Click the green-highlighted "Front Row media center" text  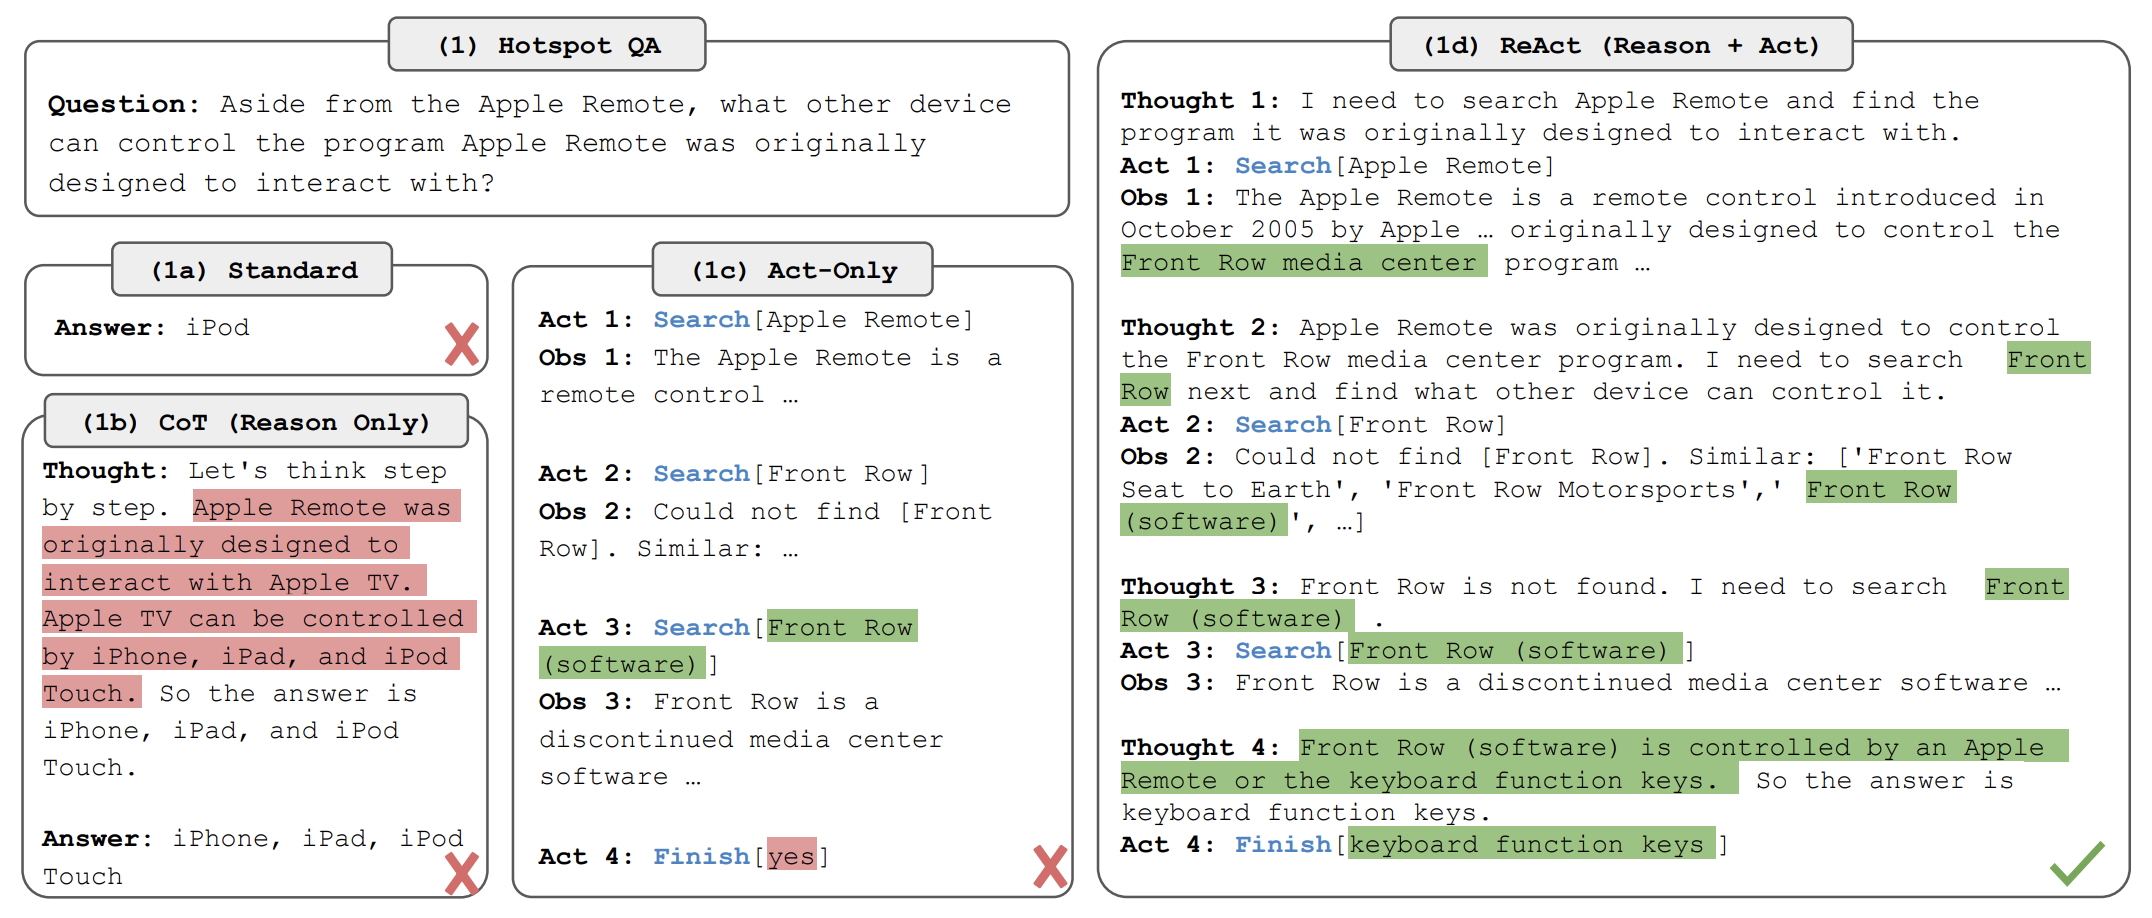pos(1298,263)
